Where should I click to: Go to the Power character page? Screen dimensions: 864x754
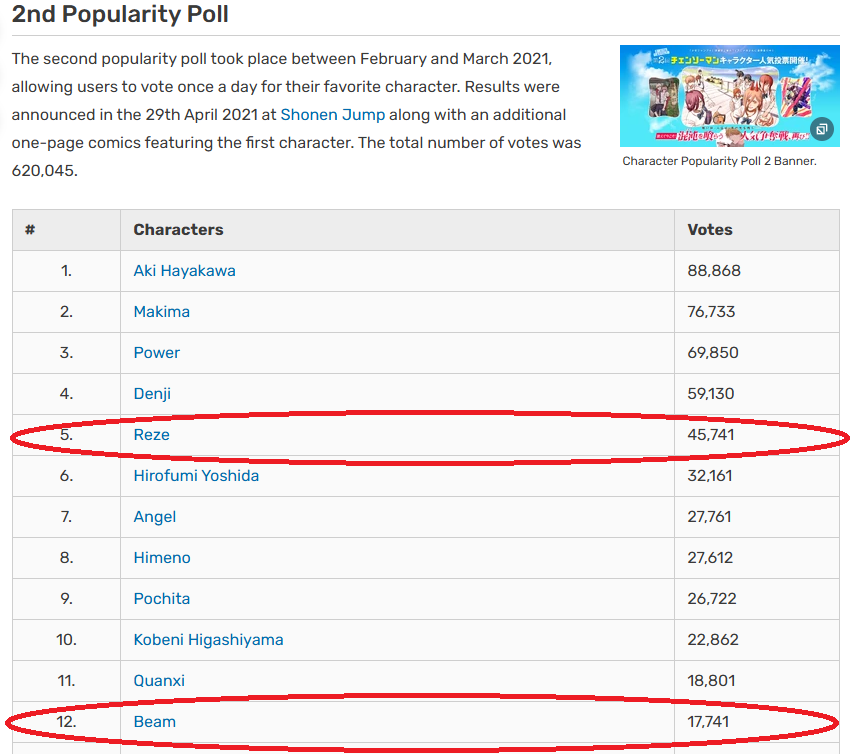point(157,353)
